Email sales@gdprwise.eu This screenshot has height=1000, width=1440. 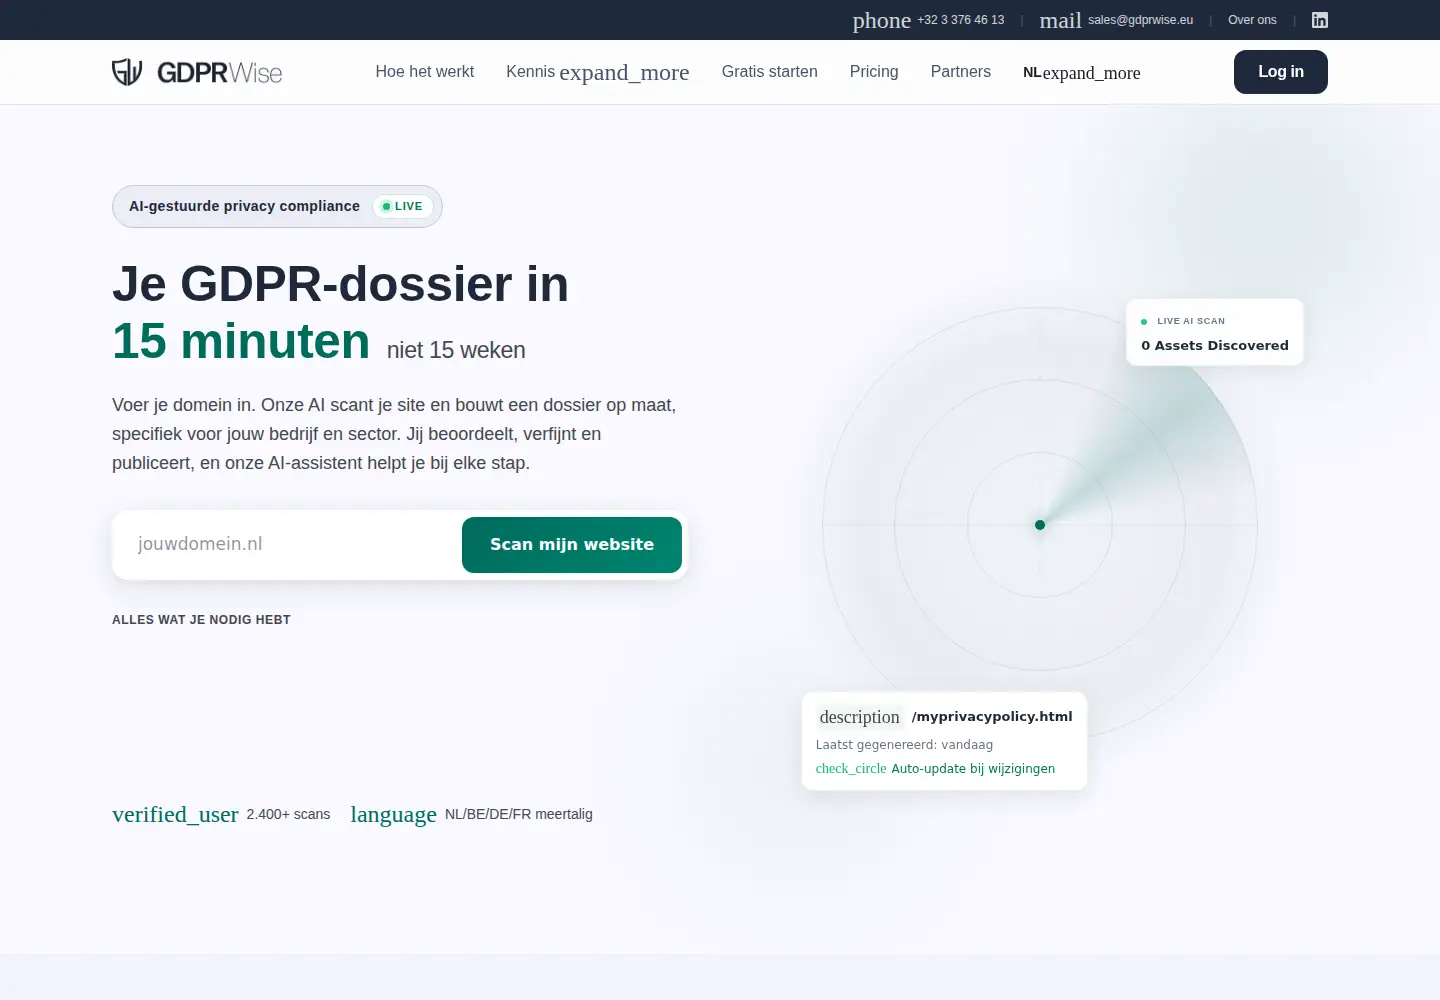pyautogui.click(x=1141, y=20)
